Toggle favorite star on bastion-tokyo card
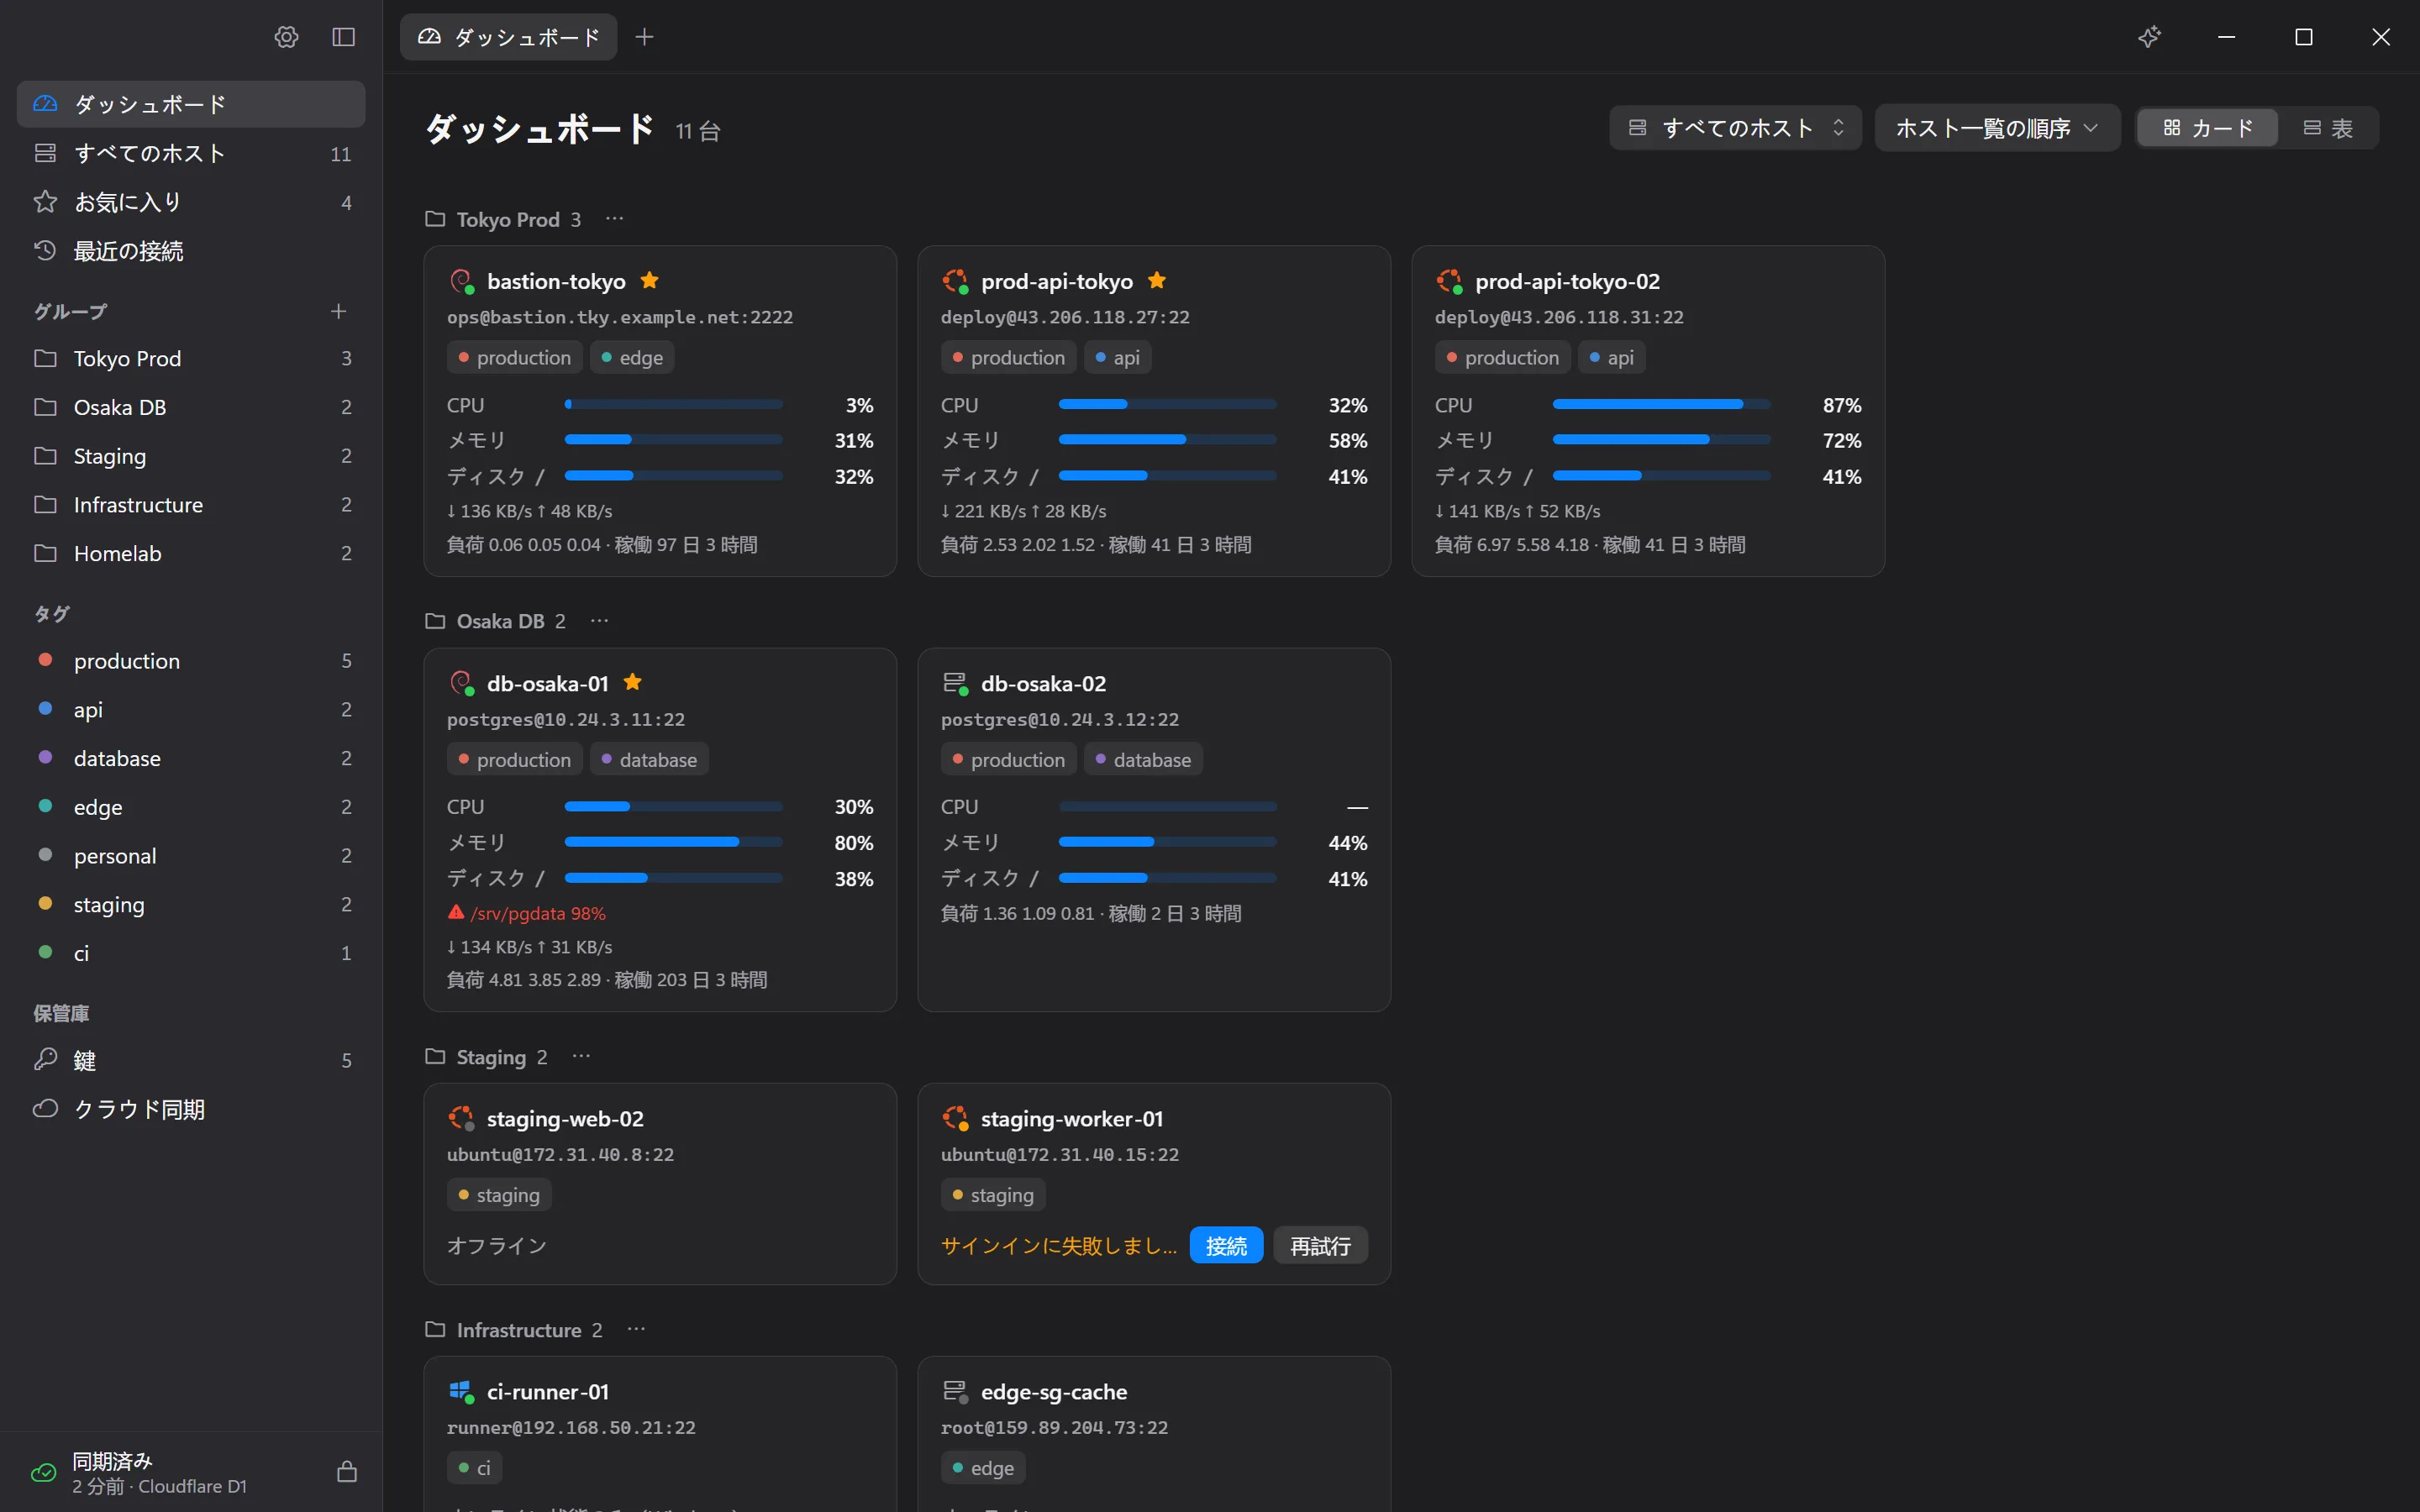Viewport: 2420px width, 1512px height. point(650,281)
